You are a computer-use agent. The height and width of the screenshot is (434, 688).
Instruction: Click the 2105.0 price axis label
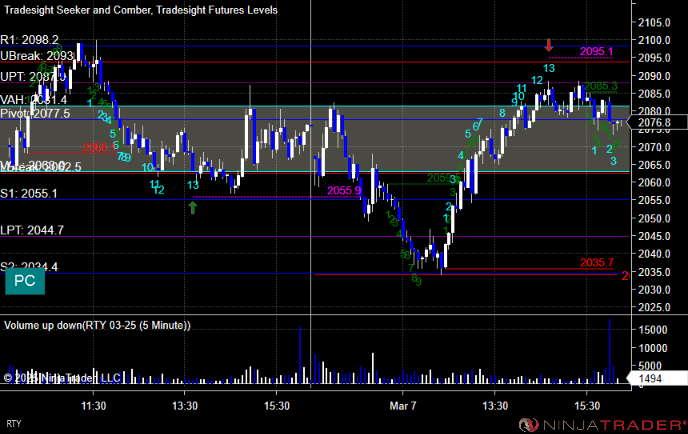654,22
